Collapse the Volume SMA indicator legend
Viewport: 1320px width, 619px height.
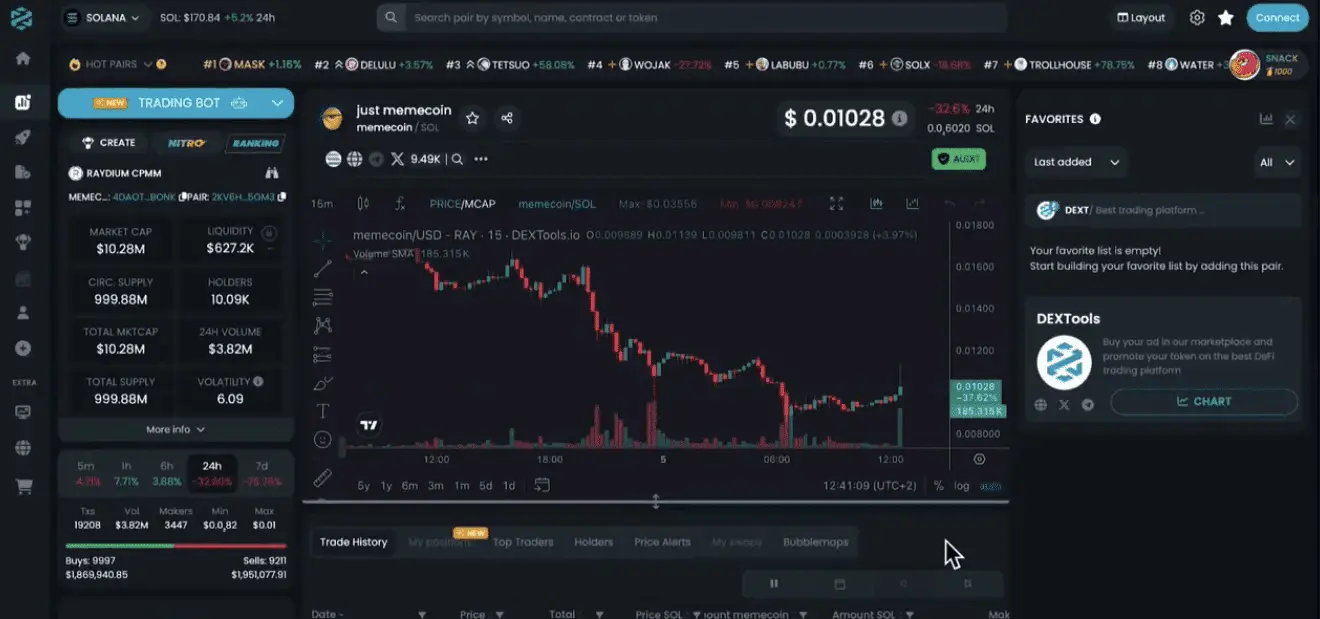(x=364, y=271)
